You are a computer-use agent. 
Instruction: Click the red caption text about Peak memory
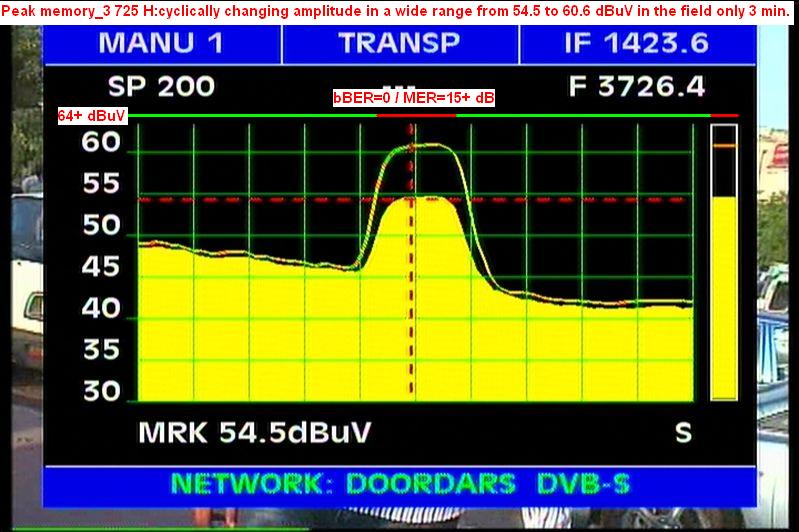(397, 9)
